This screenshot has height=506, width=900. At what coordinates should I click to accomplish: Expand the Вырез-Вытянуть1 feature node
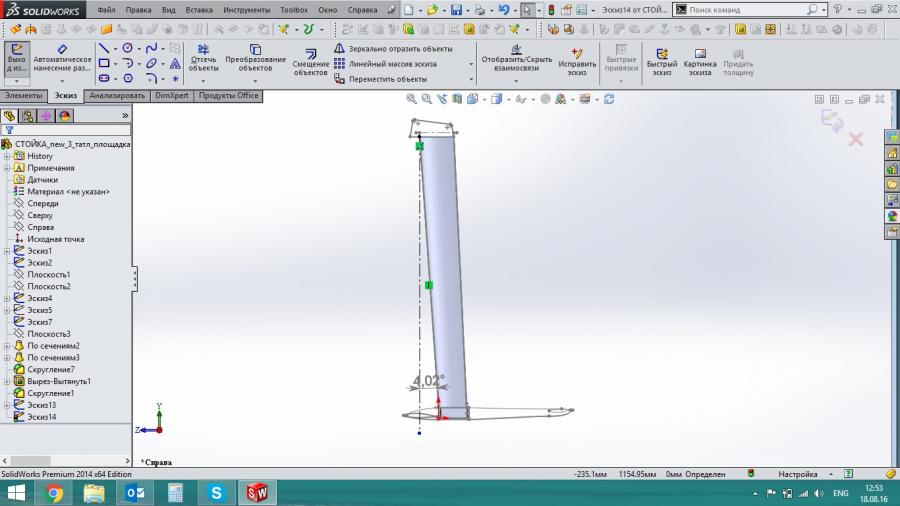7,382
